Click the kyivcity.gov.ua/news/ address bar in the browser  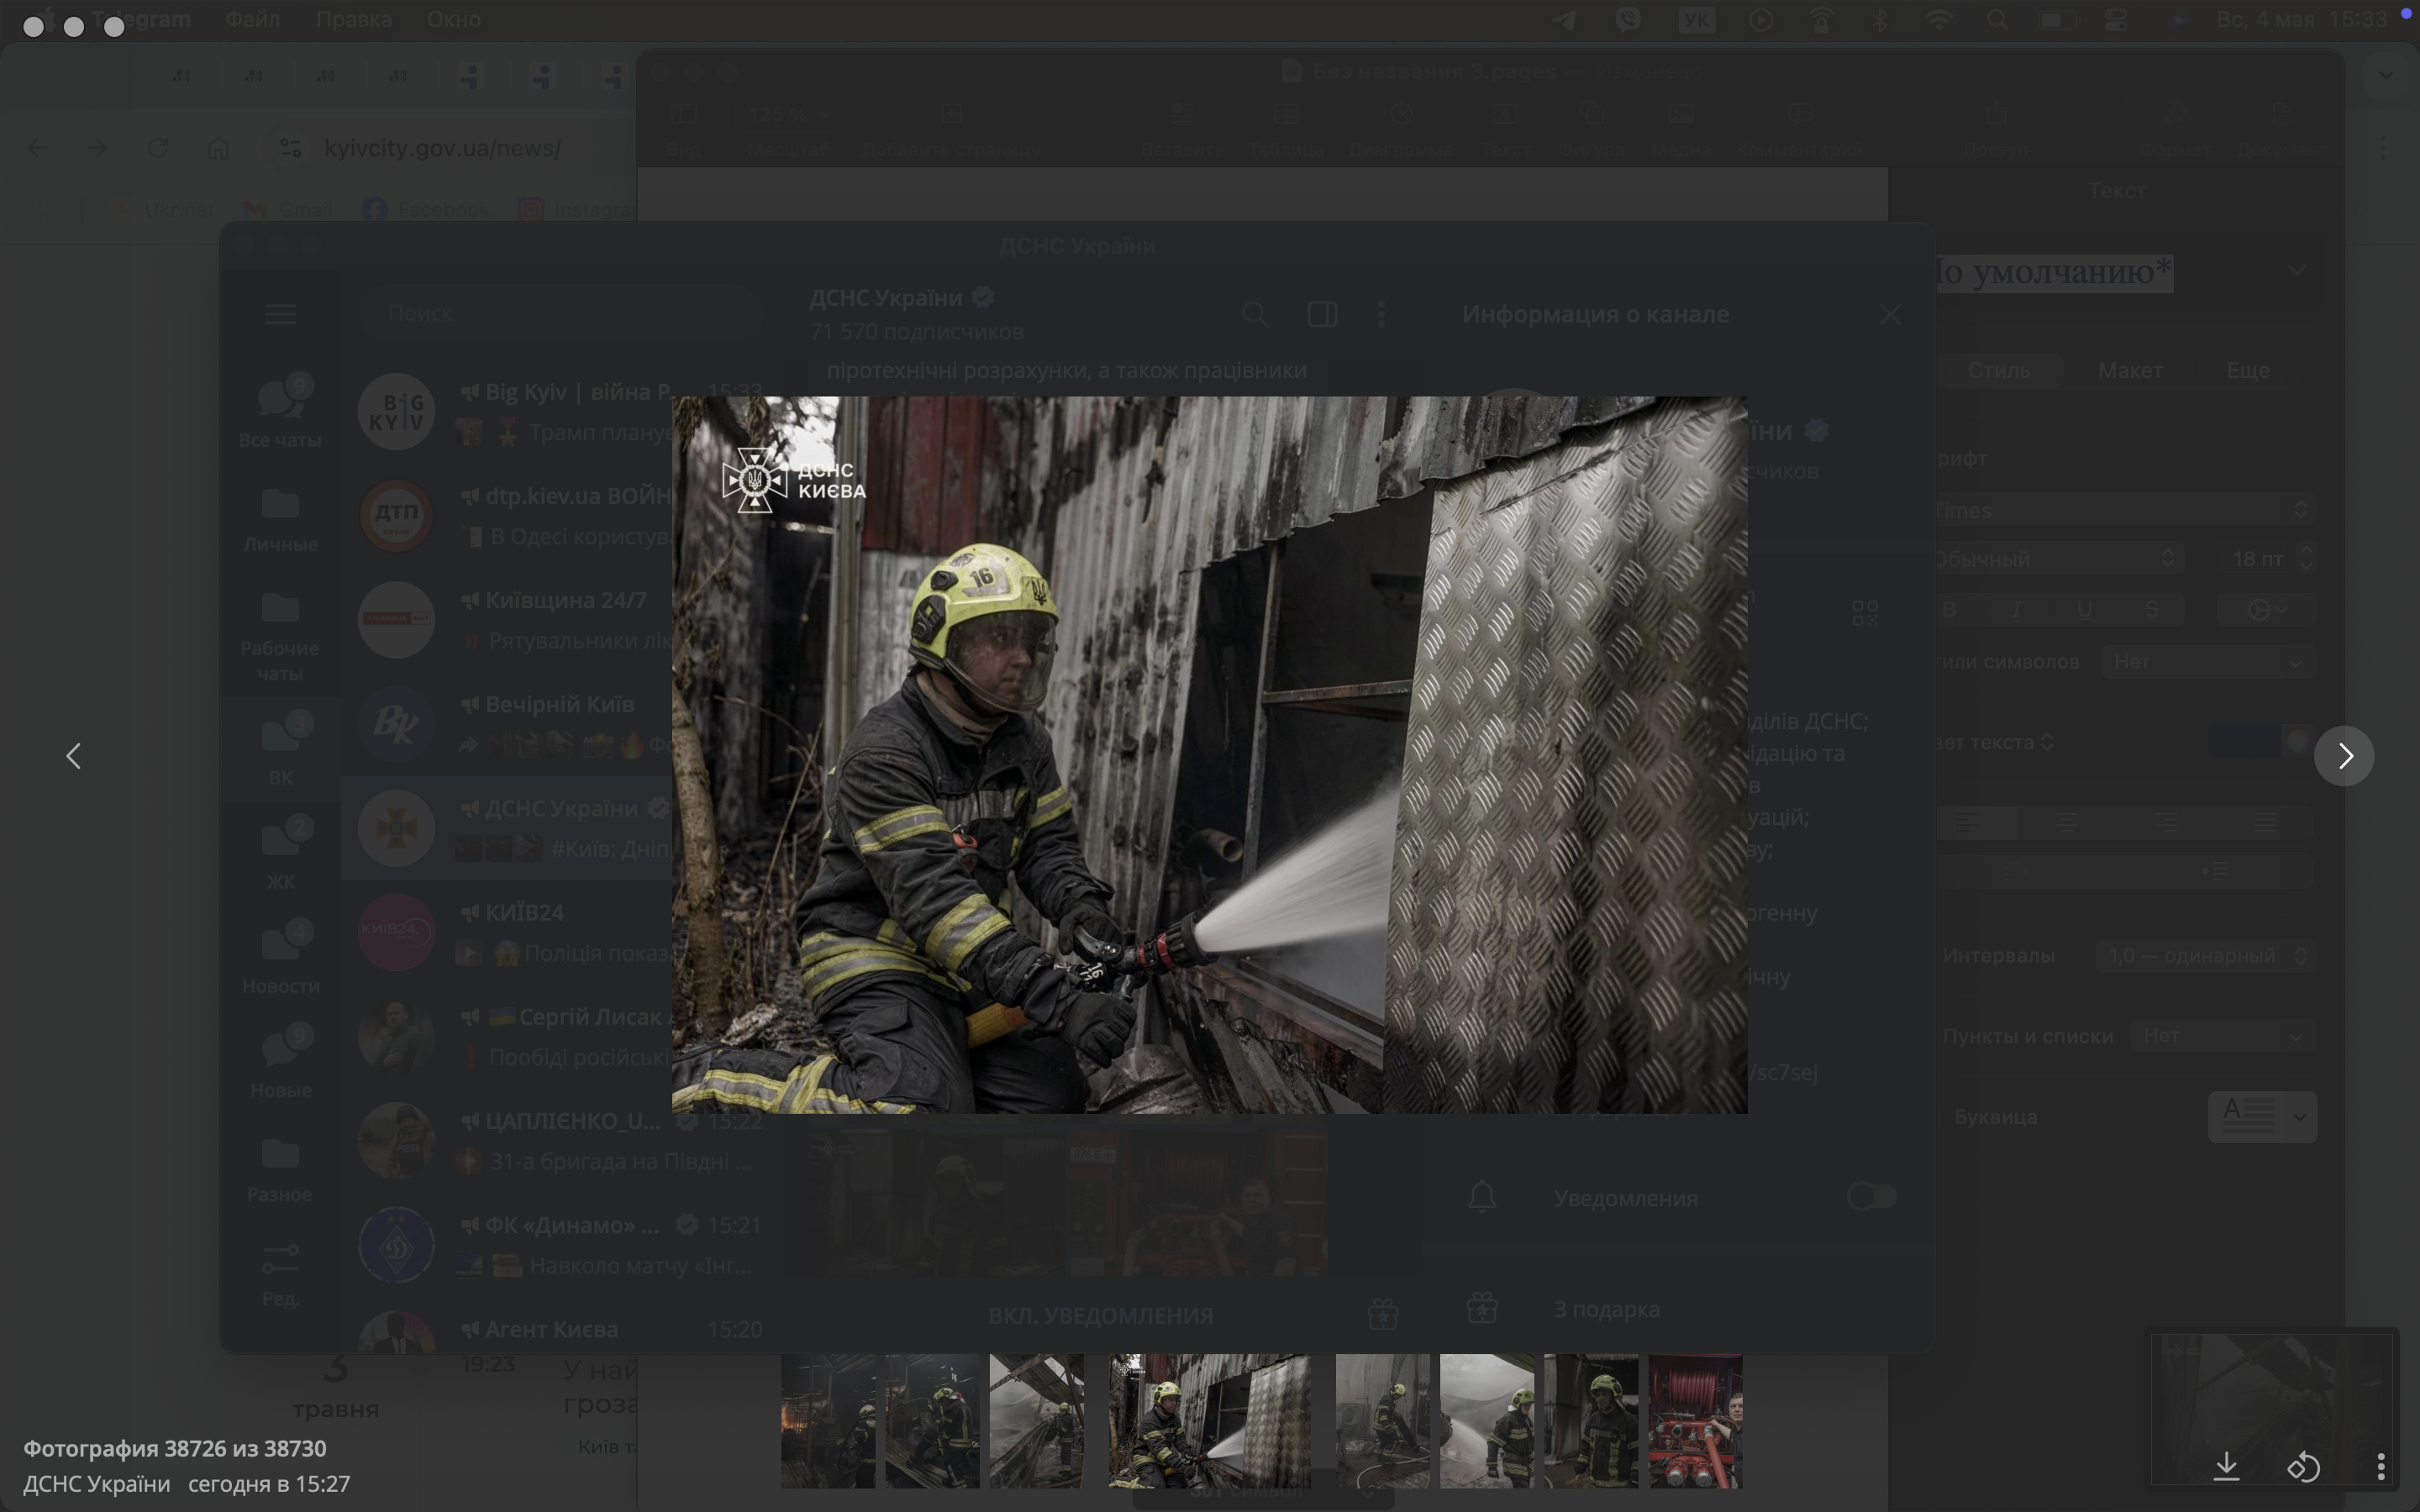pyautogui.click(x=442, y=148)
